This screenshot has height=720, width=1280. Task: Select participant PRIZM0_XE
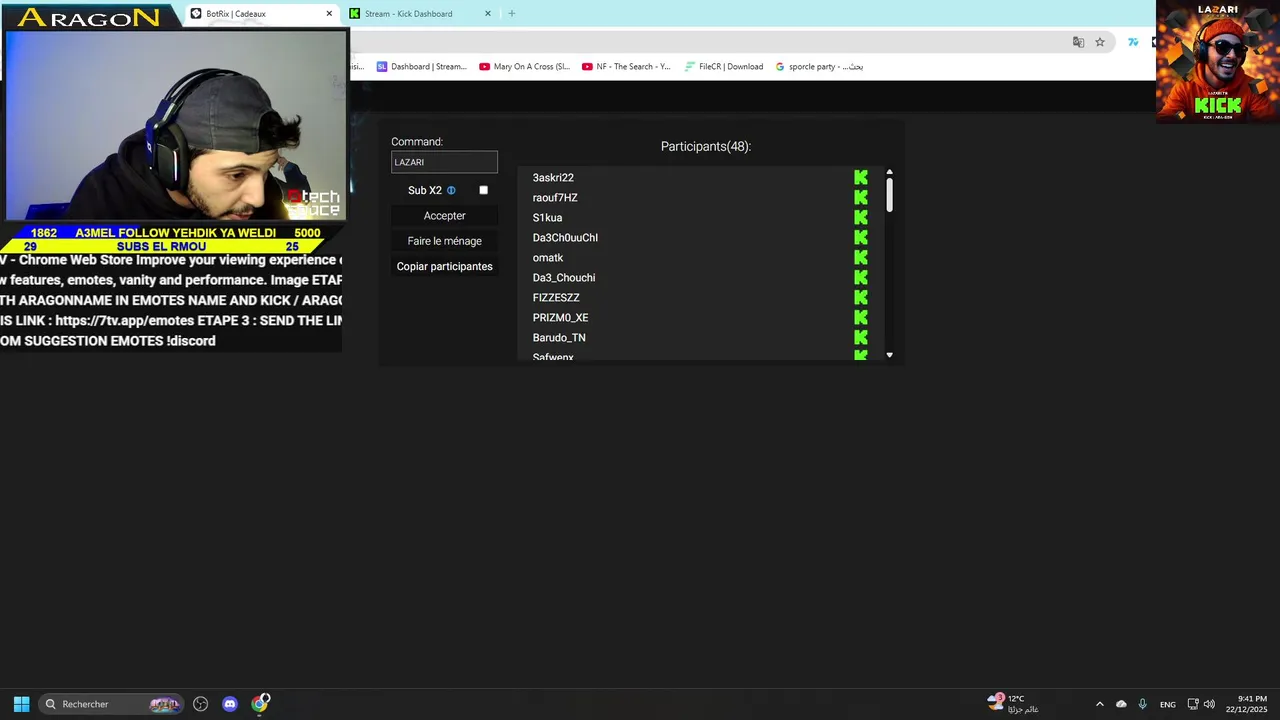(560, 318)
